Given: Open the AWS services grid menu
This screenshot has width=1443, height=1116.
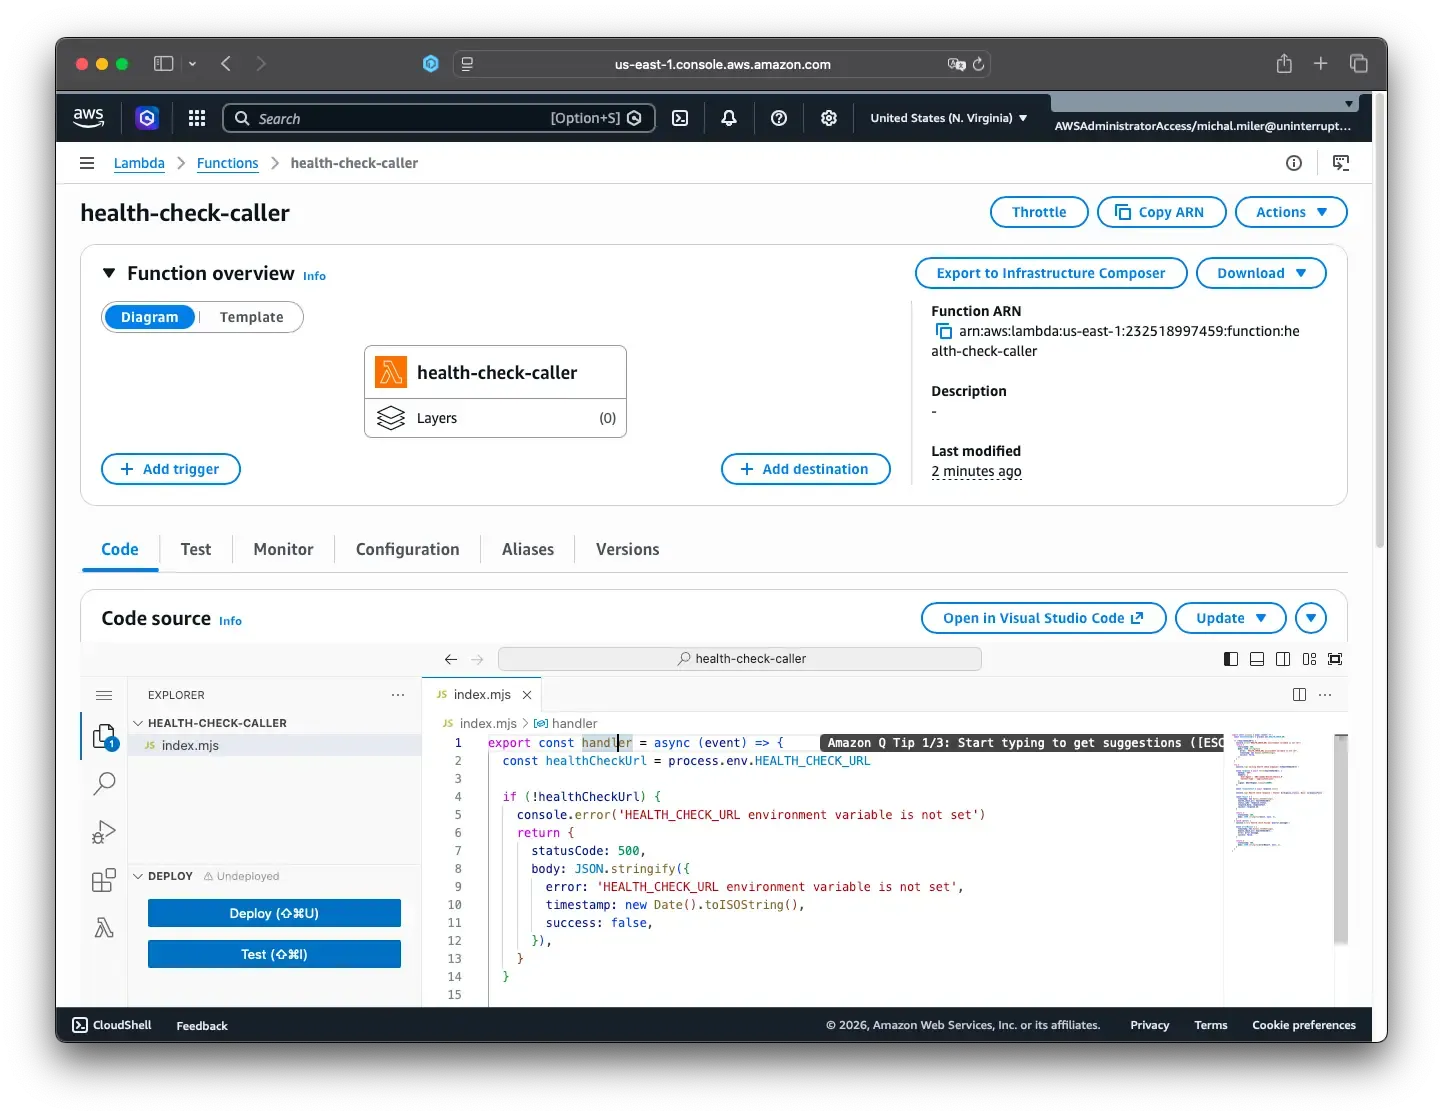Looking at the screenshot, I should tap(197, 118).
